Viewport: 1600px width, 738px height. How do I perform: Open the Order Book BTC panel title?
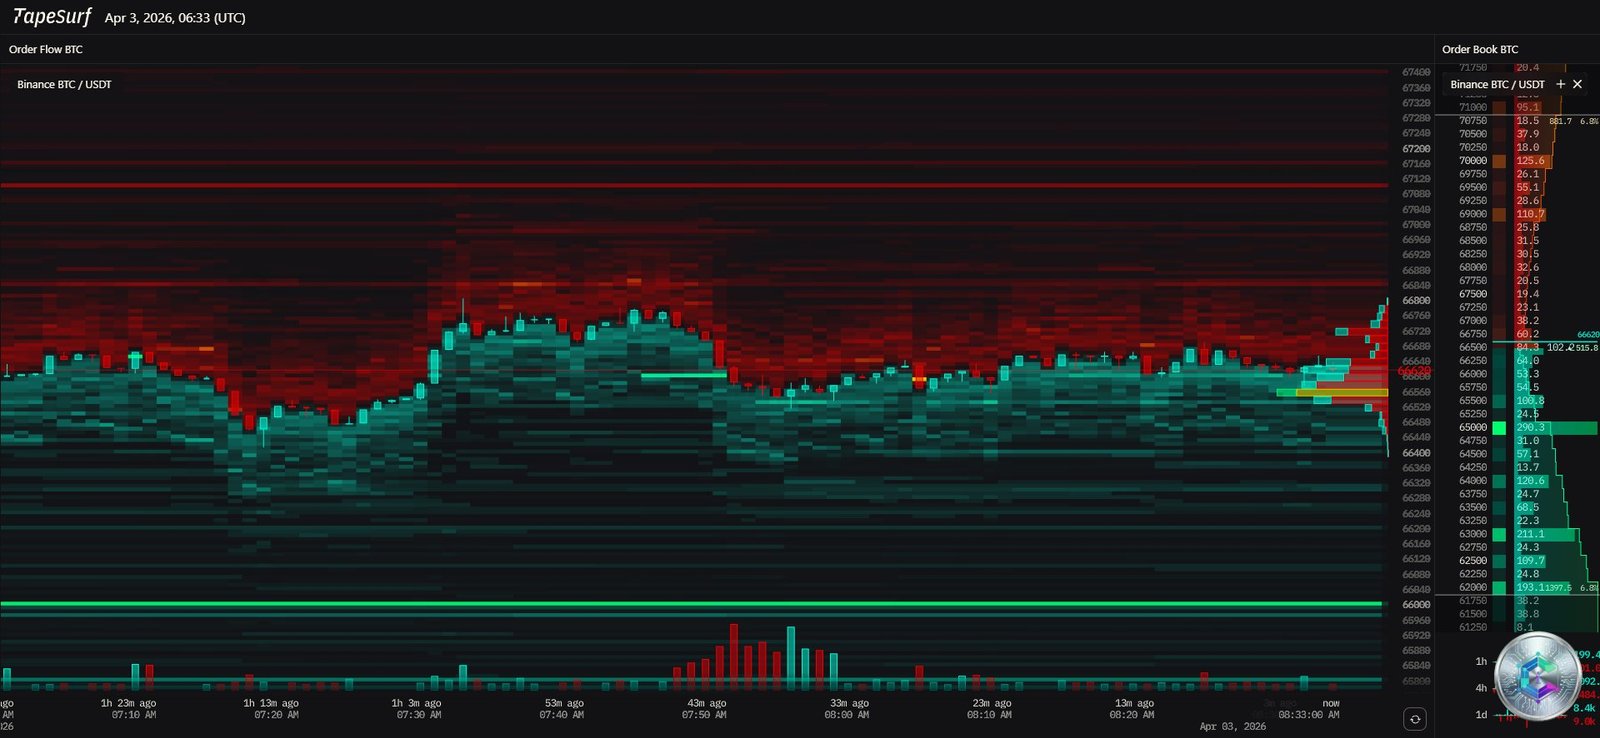pyautogui.click(x=1480, y=49)
